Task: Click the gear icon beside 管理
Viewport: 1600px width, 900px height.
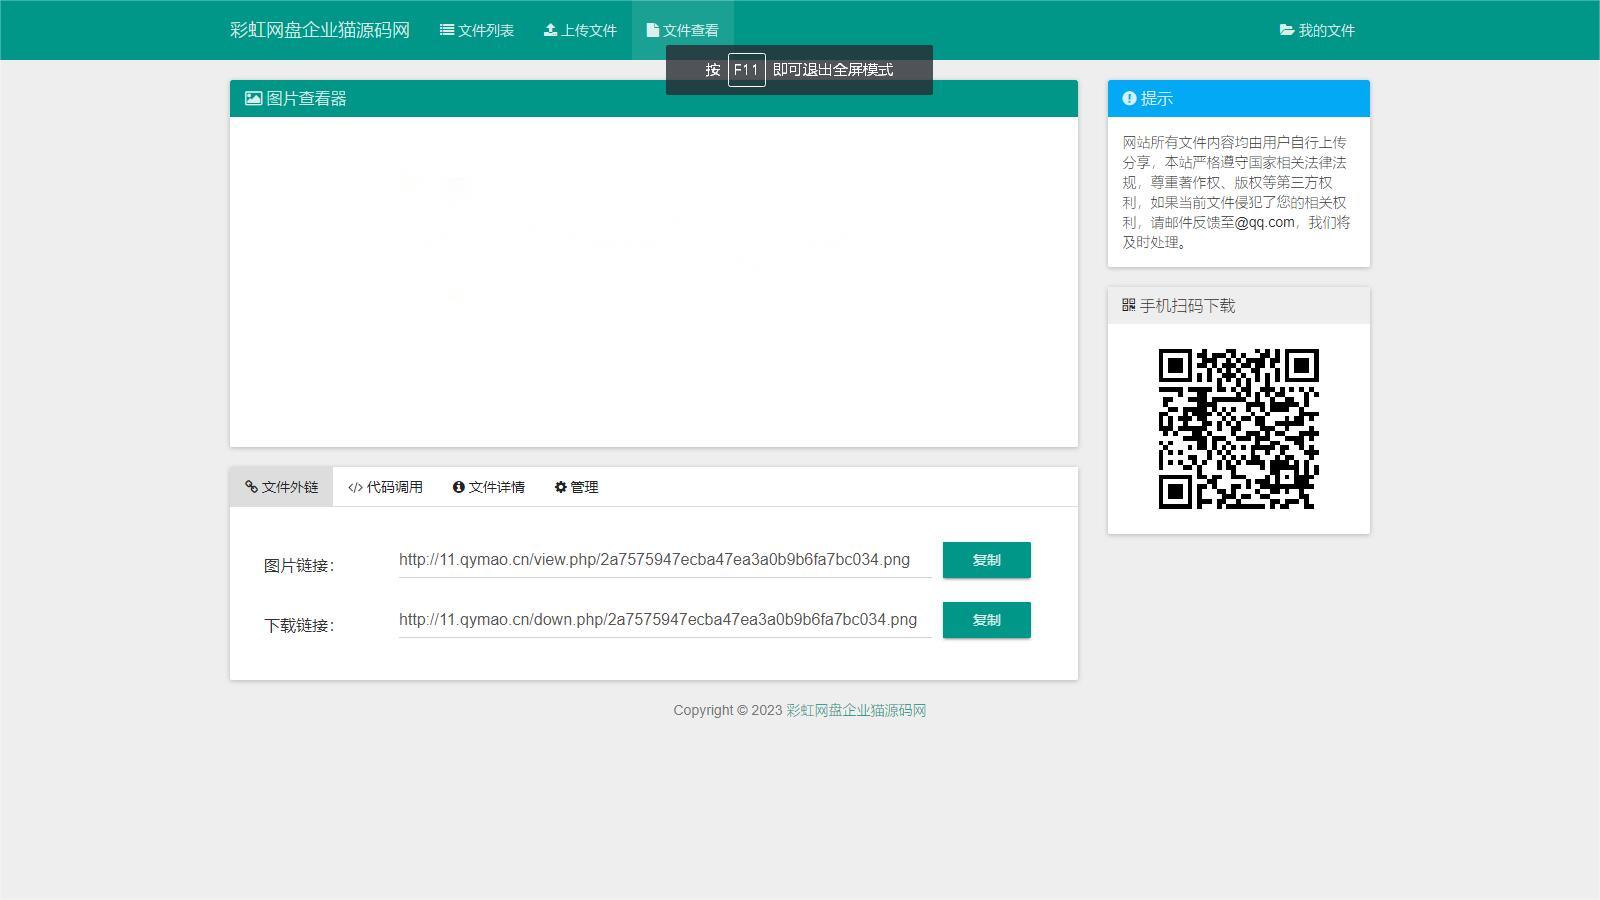Action: click(x=560, y=487)
